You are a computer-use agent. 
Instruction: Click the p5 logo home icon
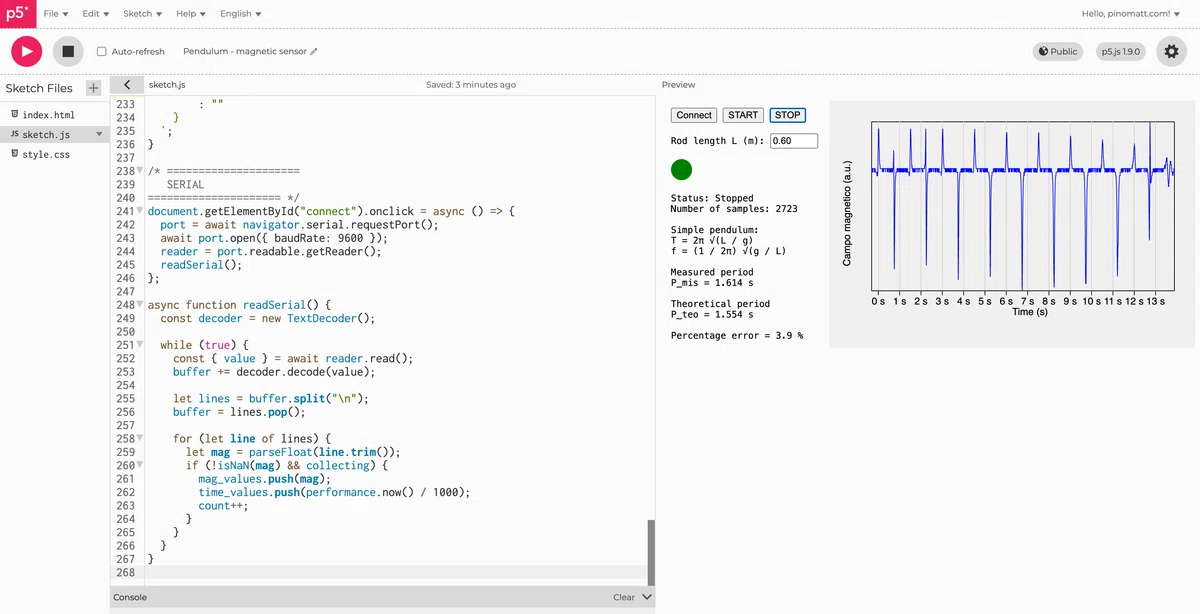[x=17, y=14]
